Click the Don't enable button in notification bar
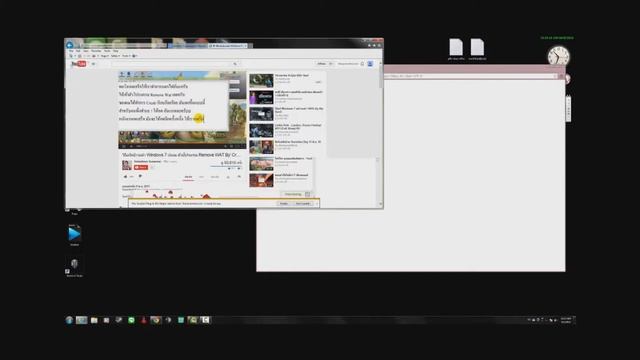640x360 pixels. click(x=303, y=203)
